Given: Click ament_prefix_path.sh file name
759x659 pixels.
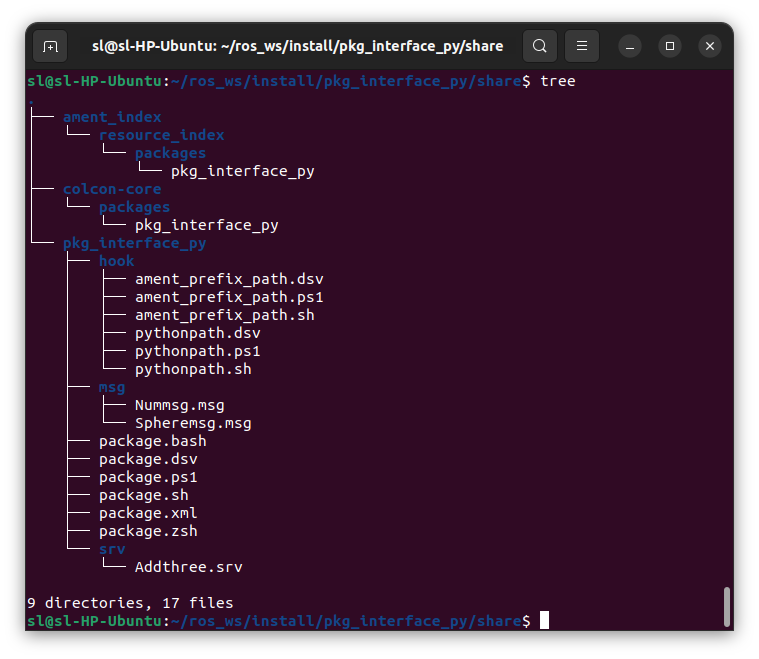Looking at the screenshot, I should pyautogui.click(x=225, y=315).
